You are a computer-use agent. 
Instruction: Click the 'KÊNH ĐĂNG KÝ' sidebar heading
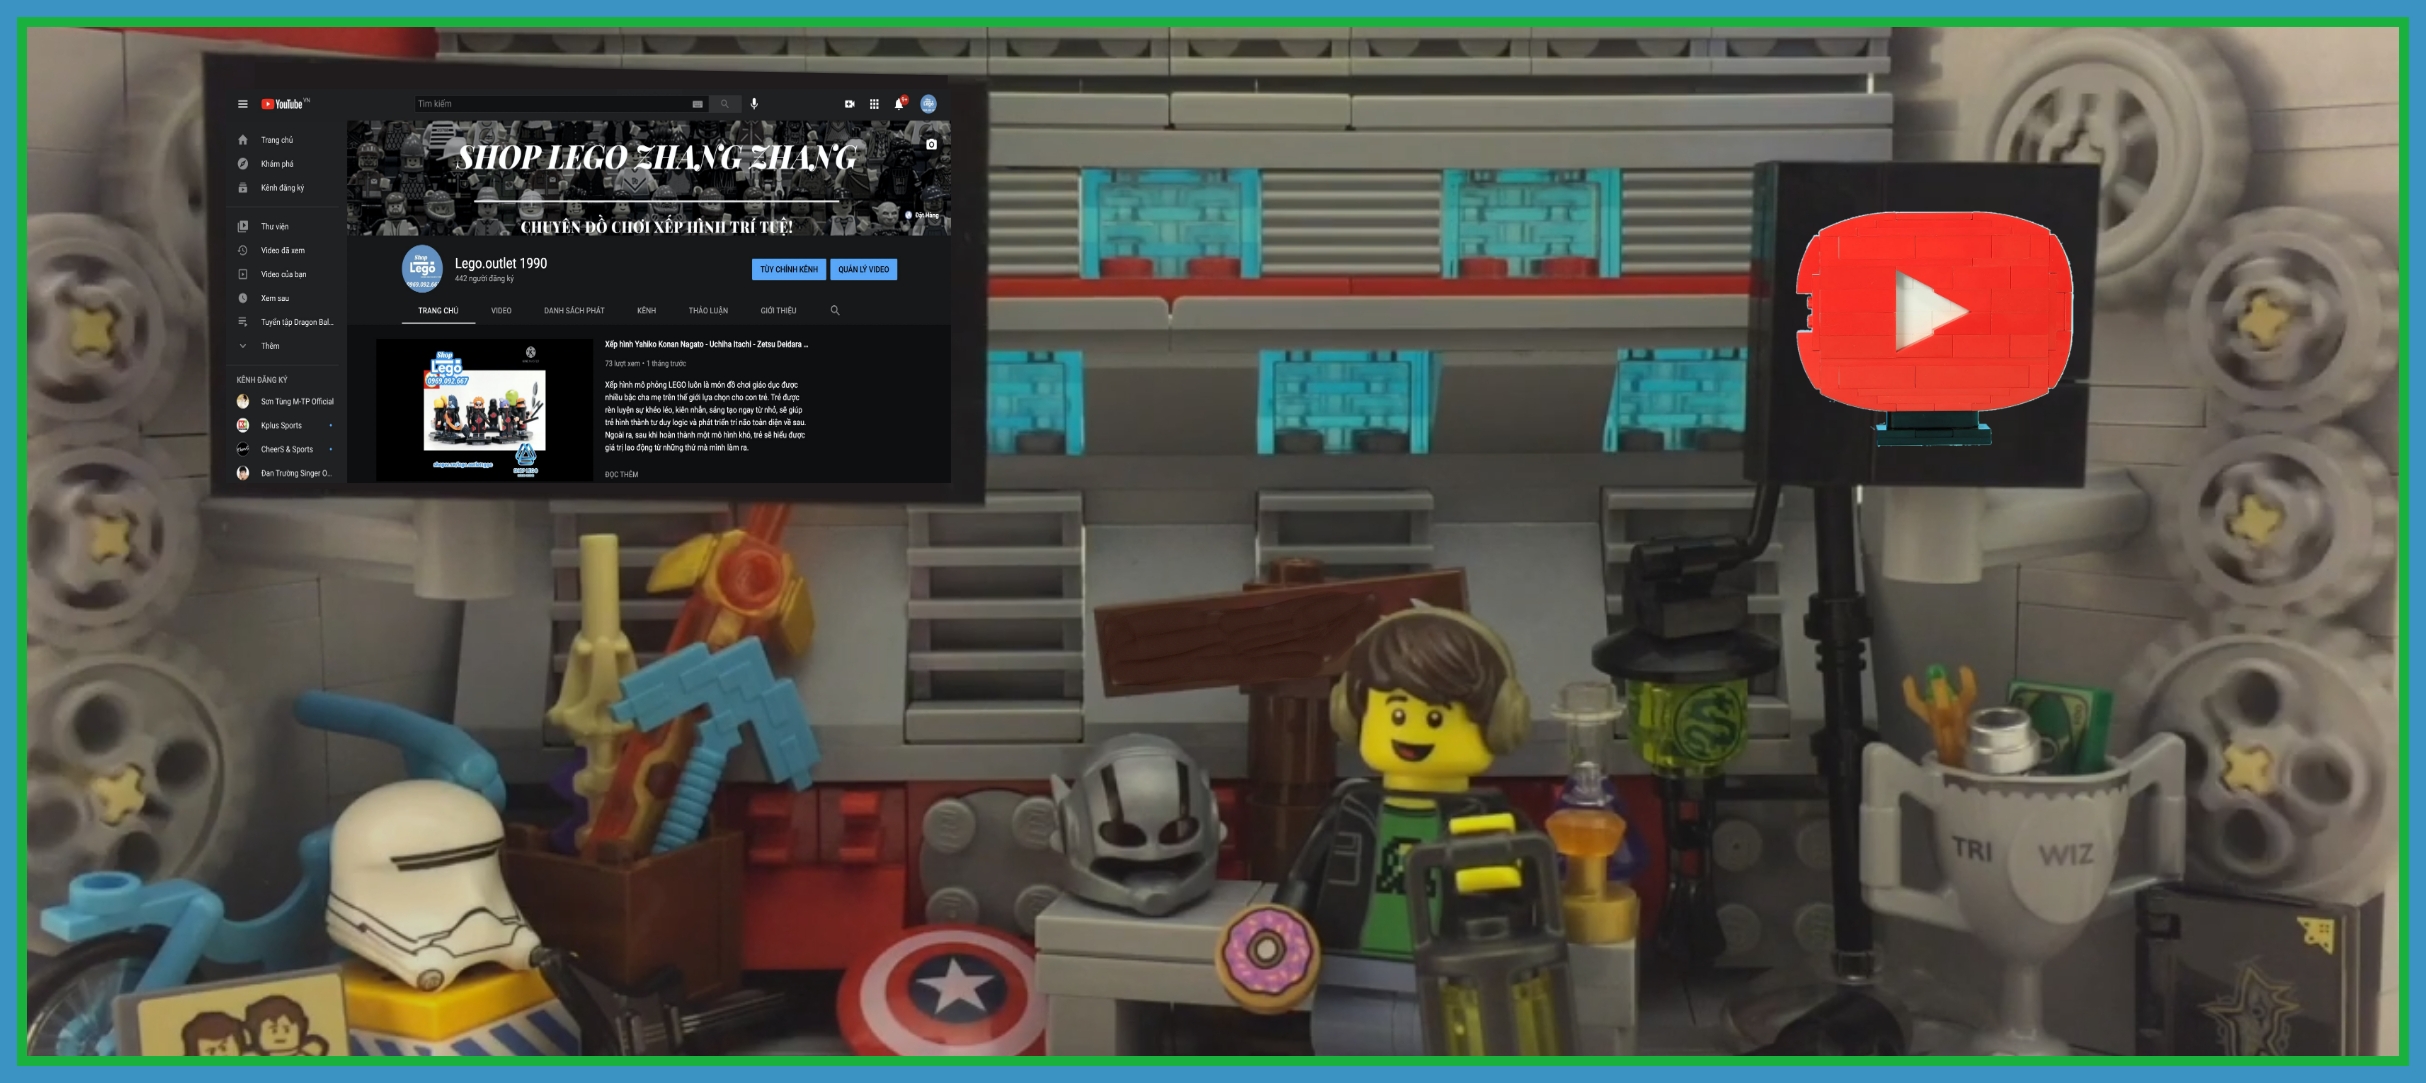(262, 380)
